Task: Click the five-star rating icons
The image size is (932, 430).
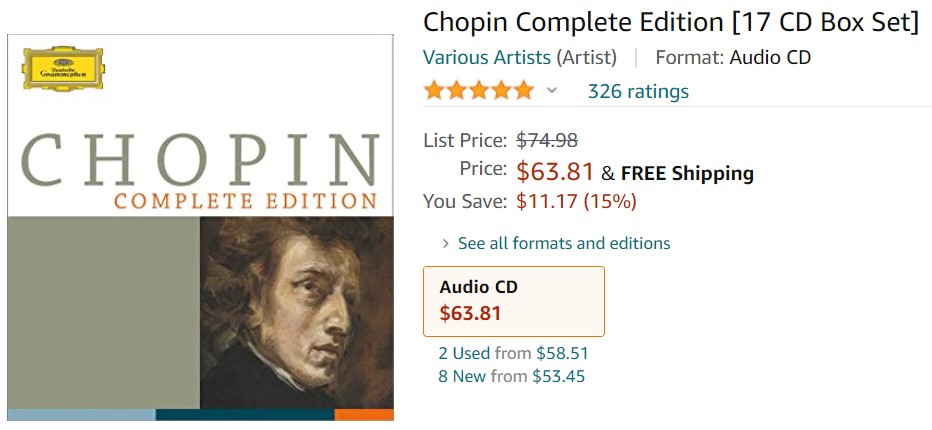Action: 478,91
